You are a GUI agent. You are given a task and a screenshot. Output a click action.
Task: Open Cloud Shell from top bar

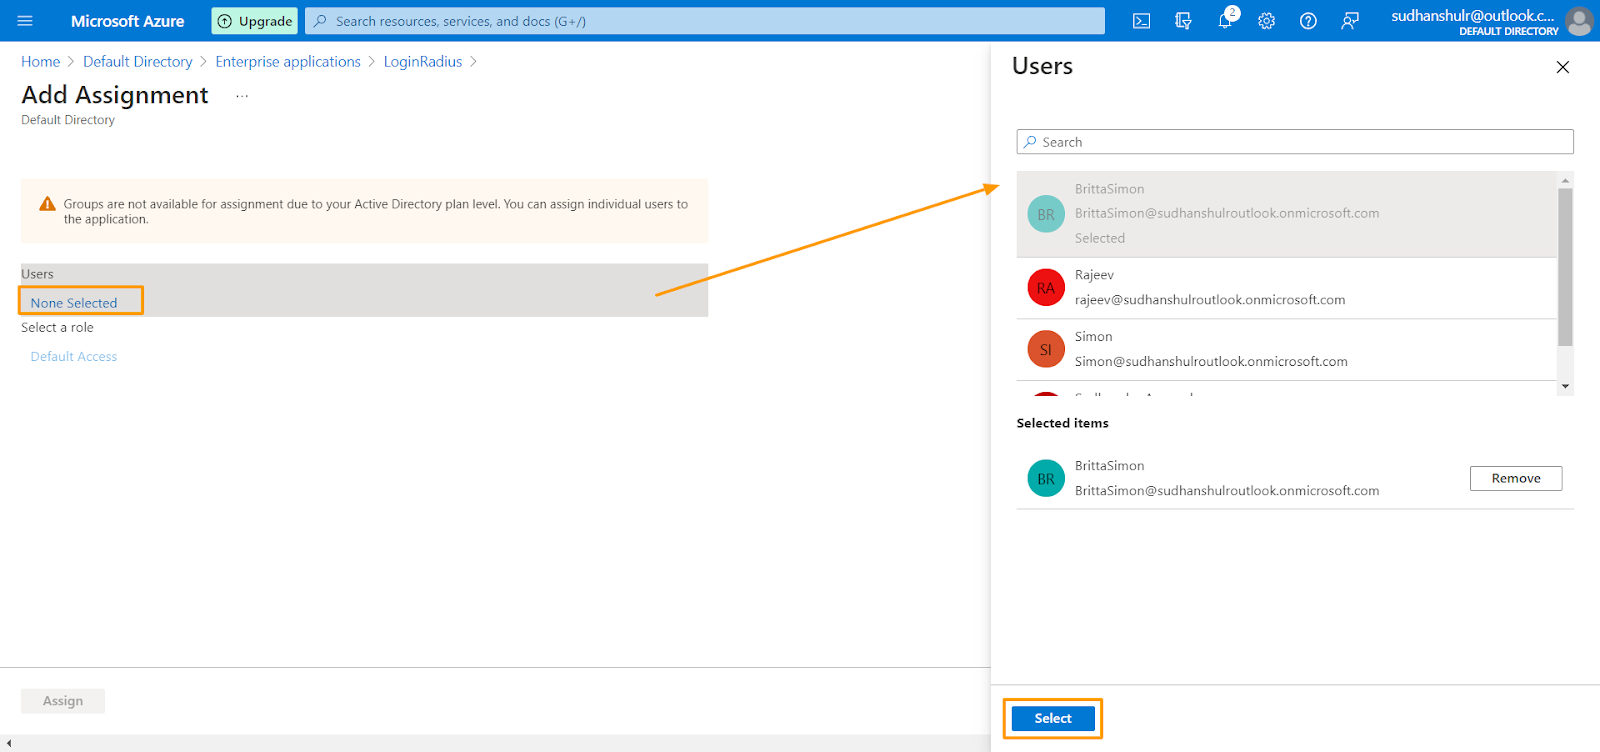pos(1141,21)
